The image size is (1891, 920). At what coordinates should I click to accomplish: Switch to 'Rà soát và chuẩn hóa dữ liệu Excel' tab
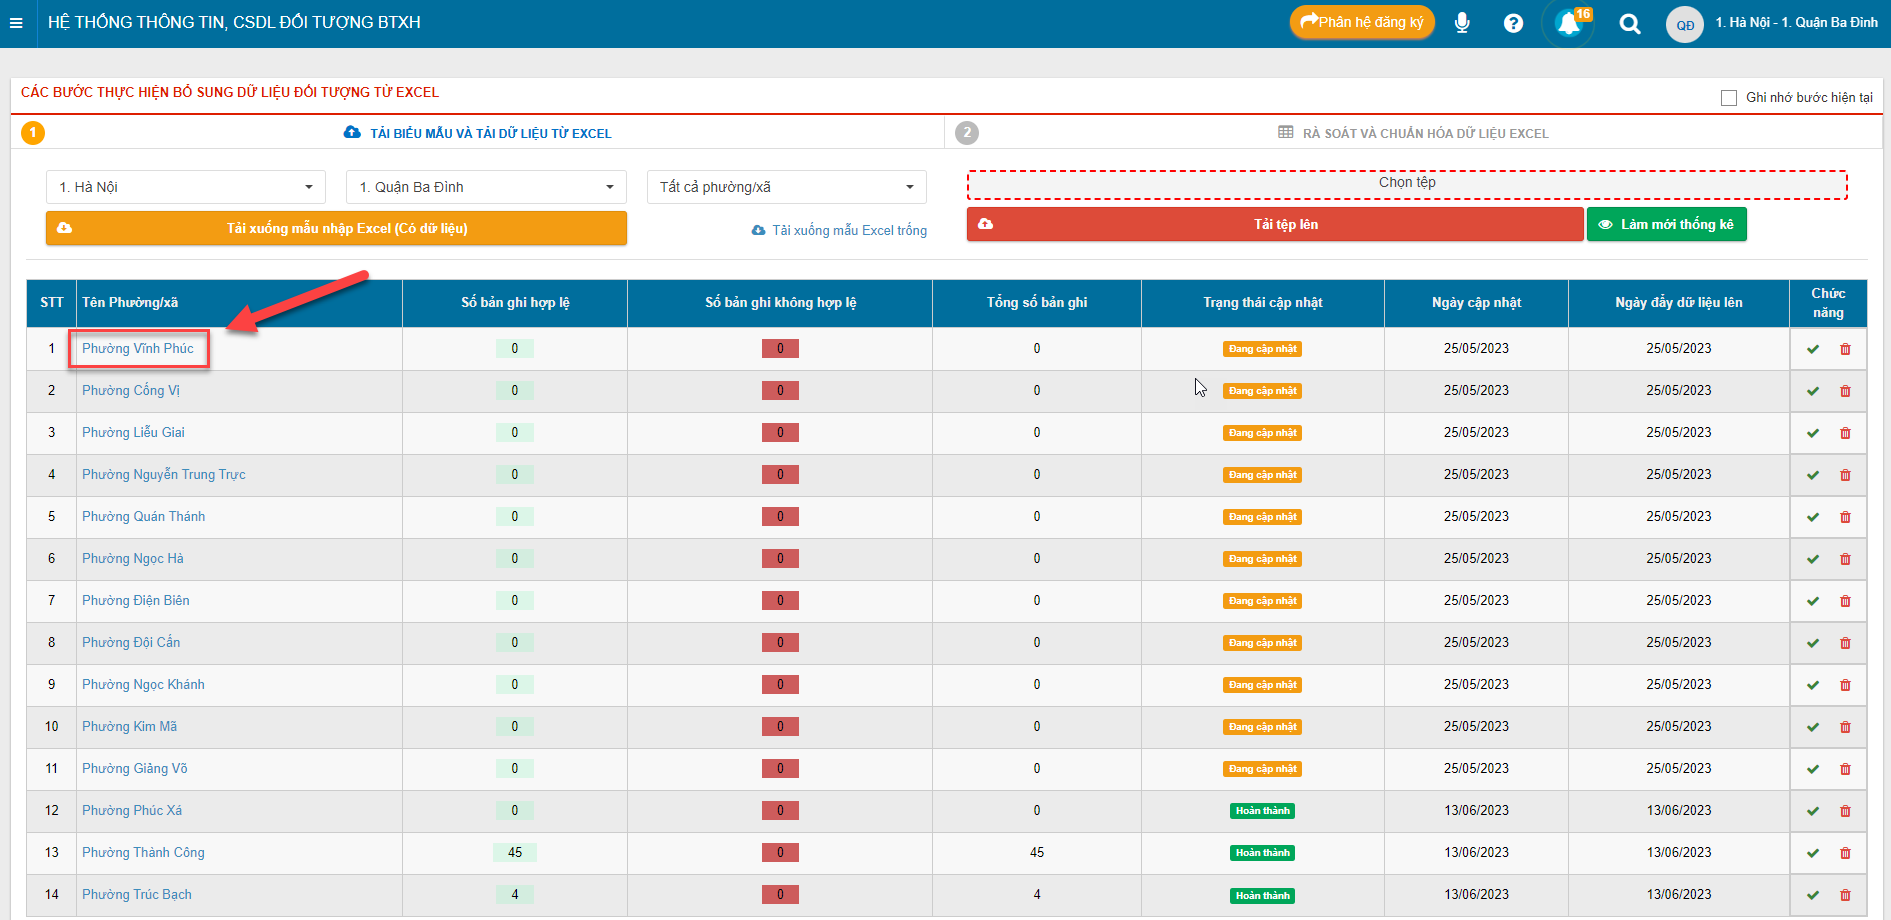pyautogui.click(x=1424, y=133)
